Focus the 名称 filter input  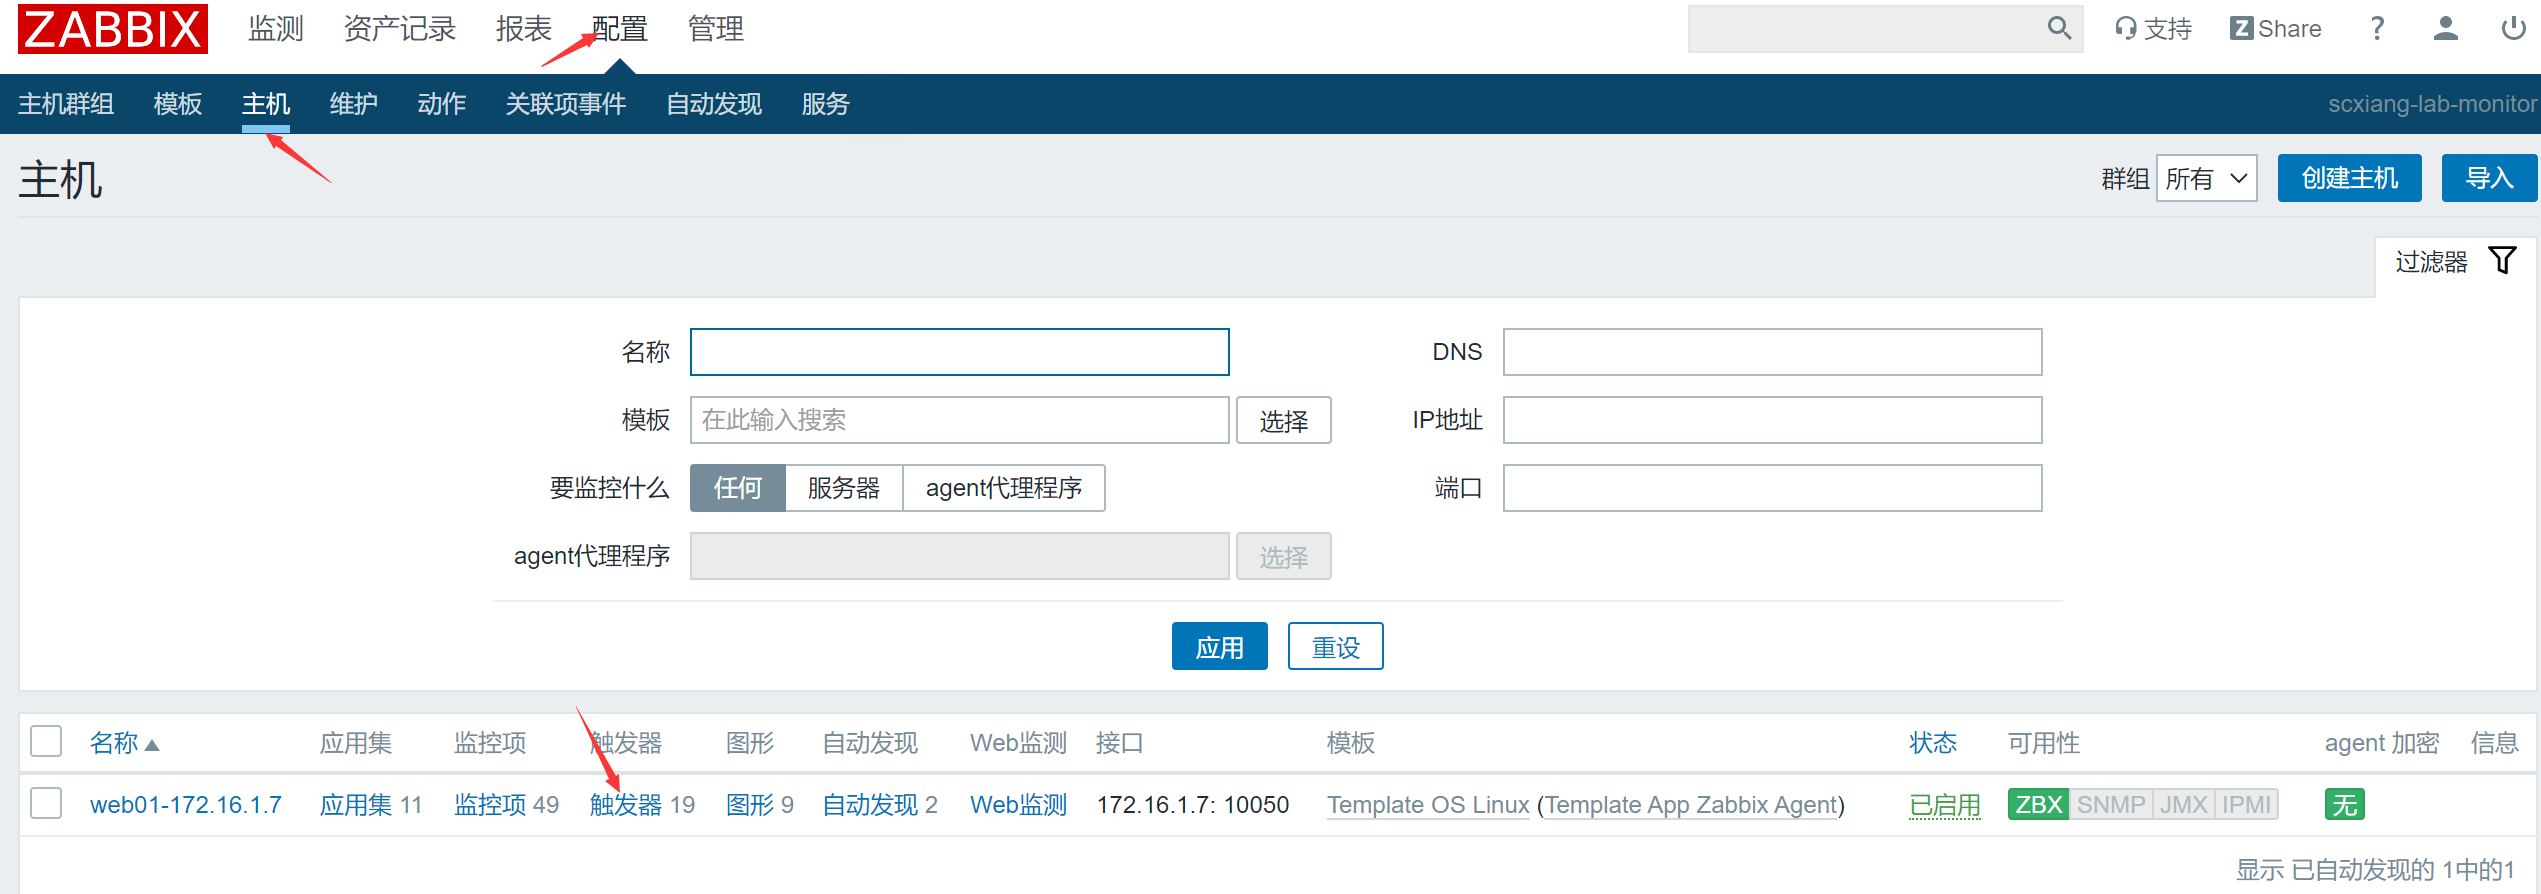pyautogui.click(x=960, y=352)
